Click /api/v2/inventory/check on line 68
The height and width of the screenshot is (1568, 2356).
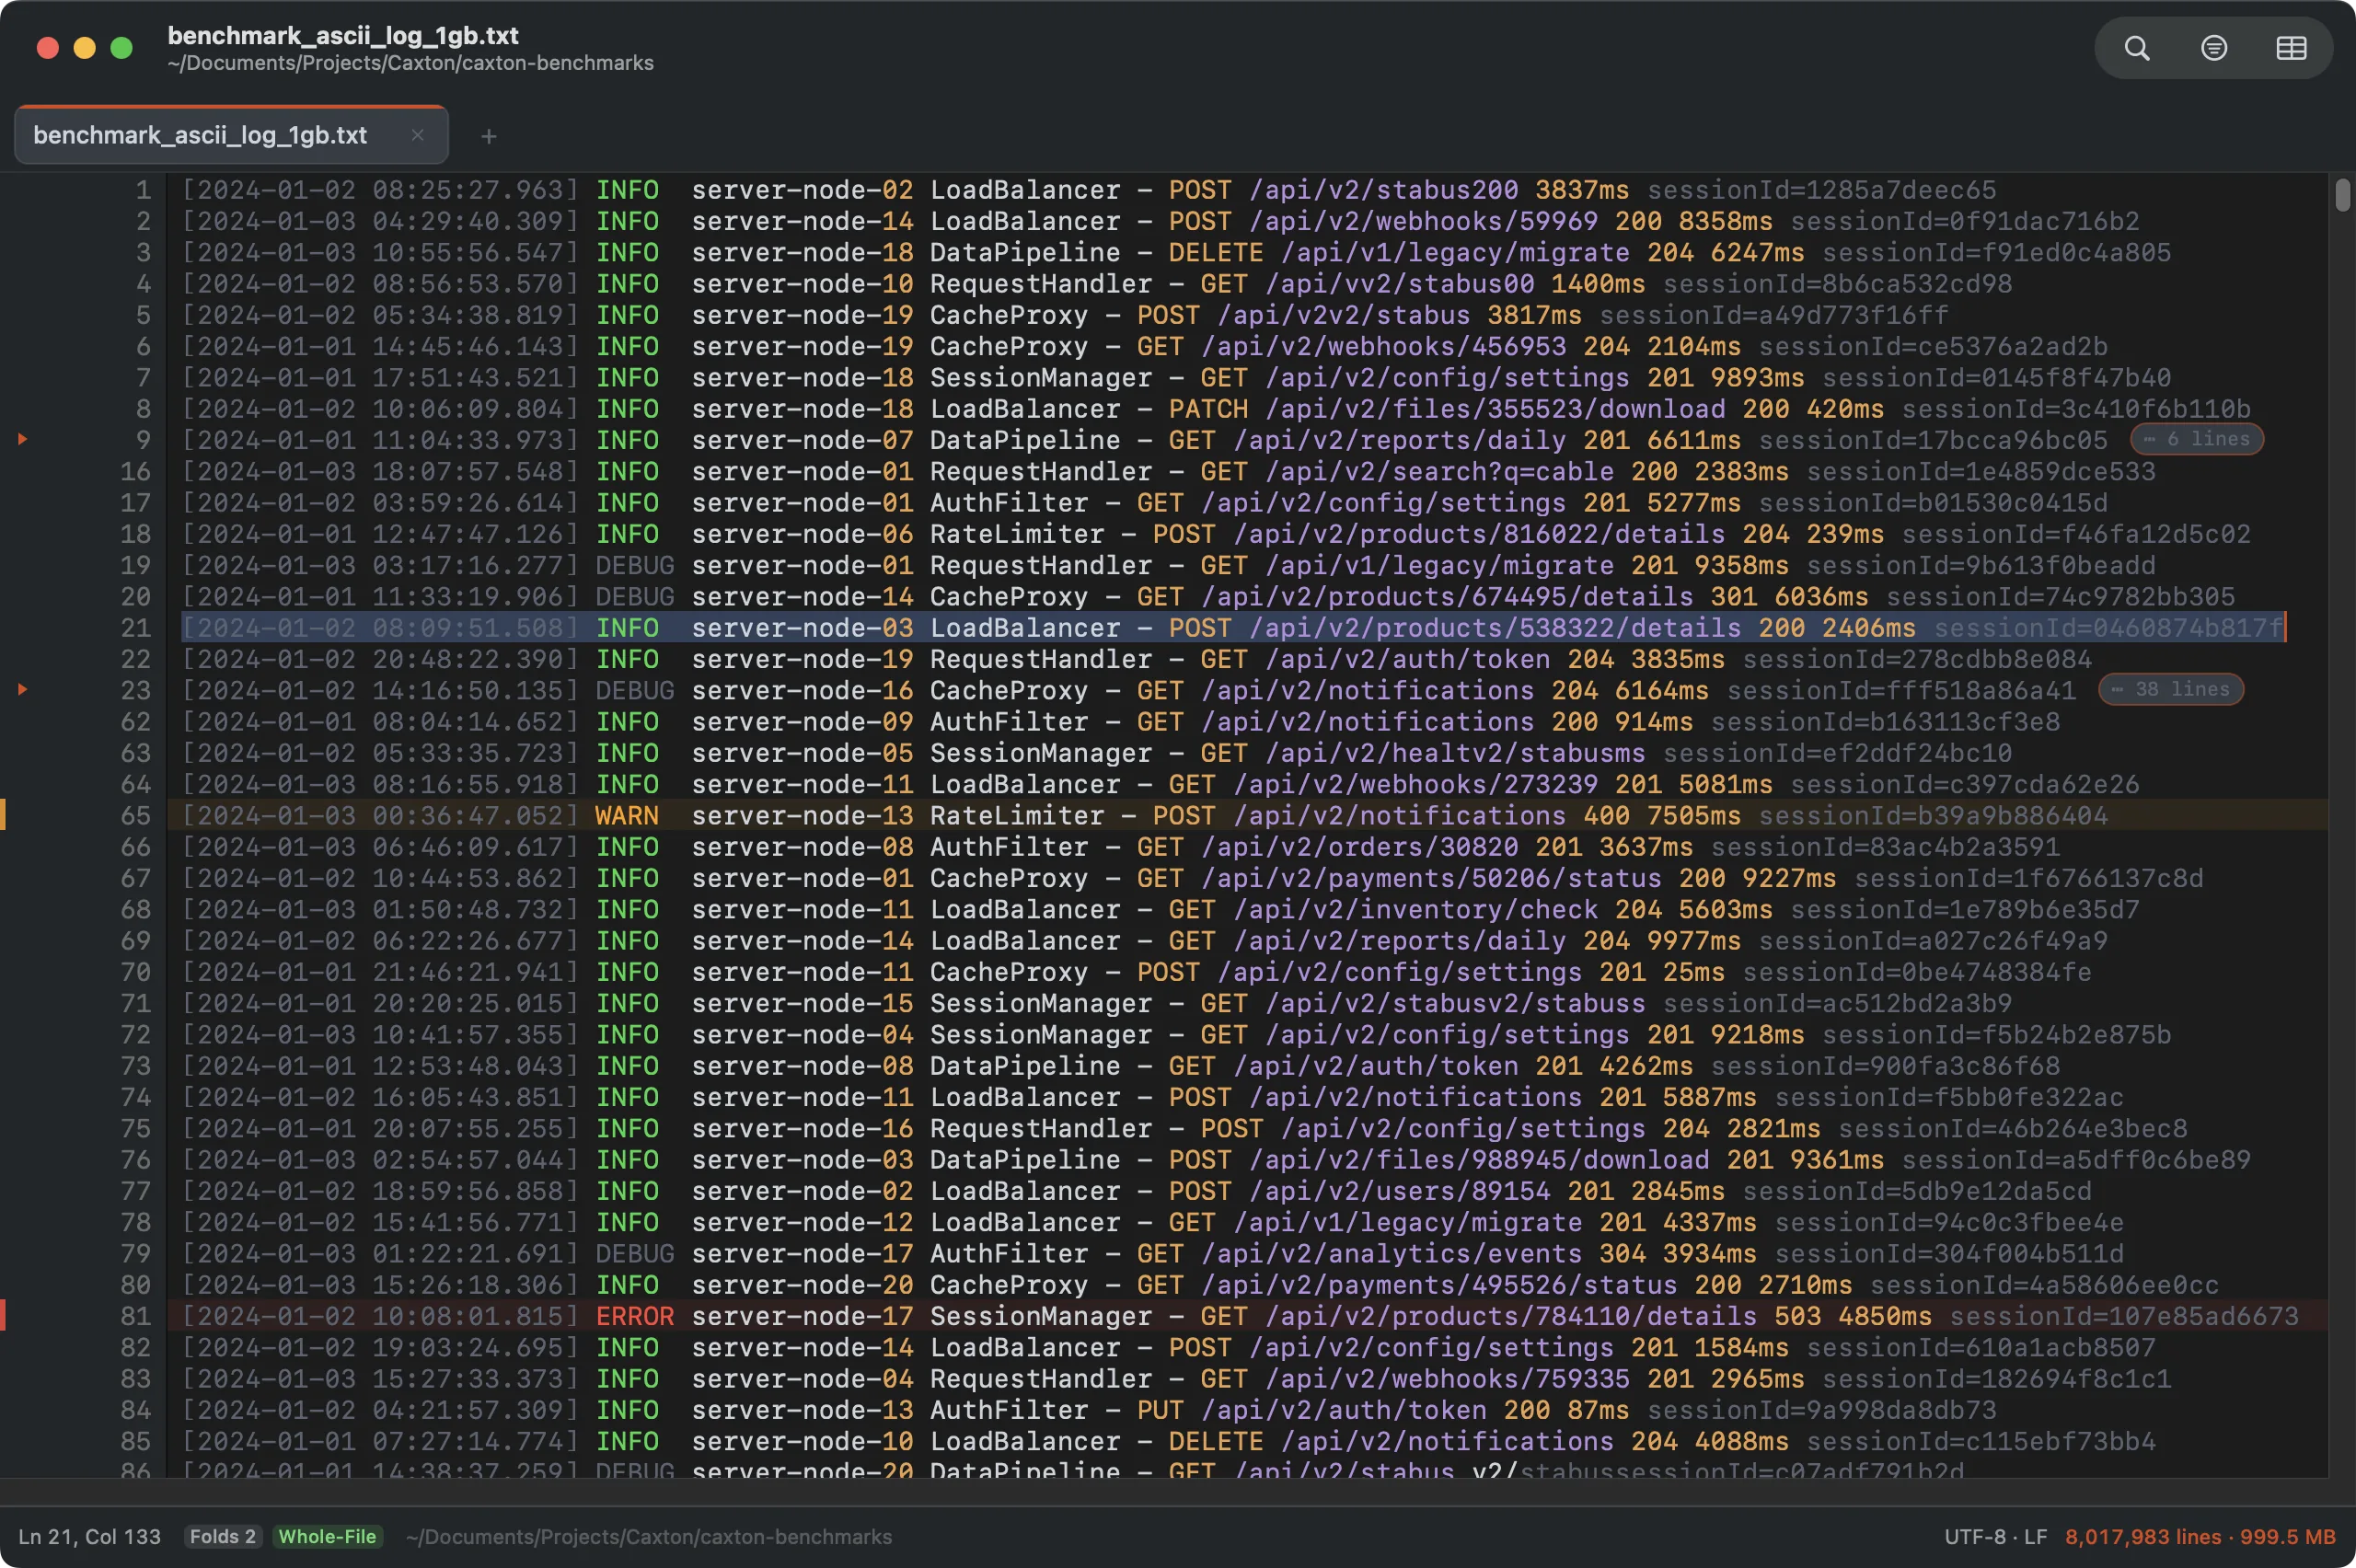coord(1416,909)
